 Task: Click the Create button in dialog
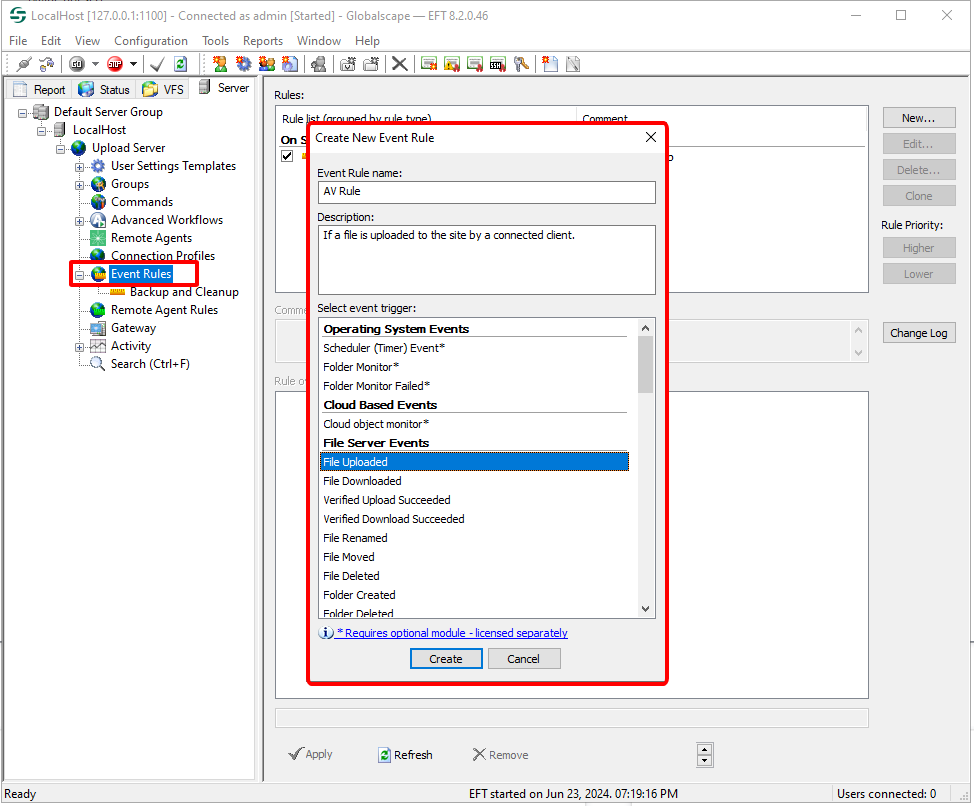[x=446, y=659]
